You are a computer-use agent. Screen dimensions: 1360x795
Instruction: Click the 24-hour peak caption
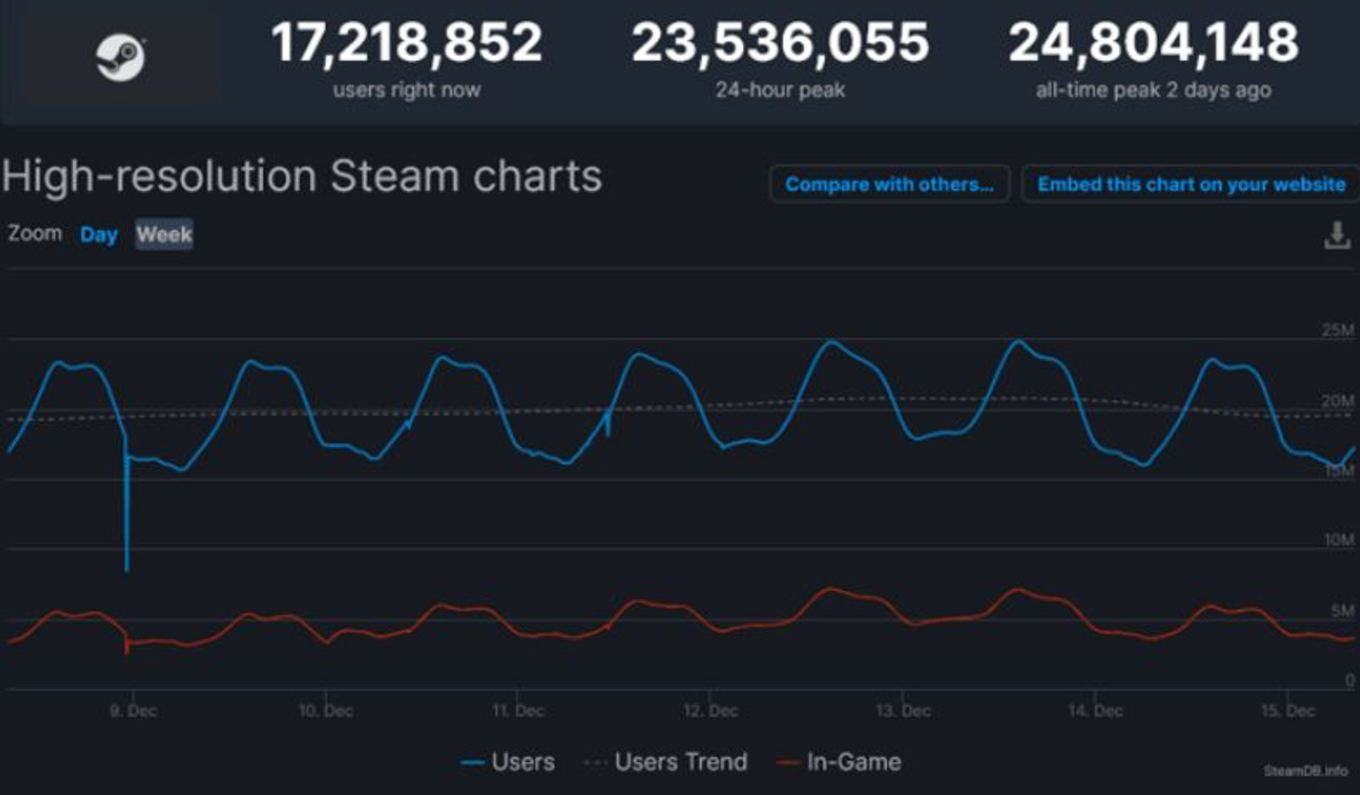coord(780,90)
